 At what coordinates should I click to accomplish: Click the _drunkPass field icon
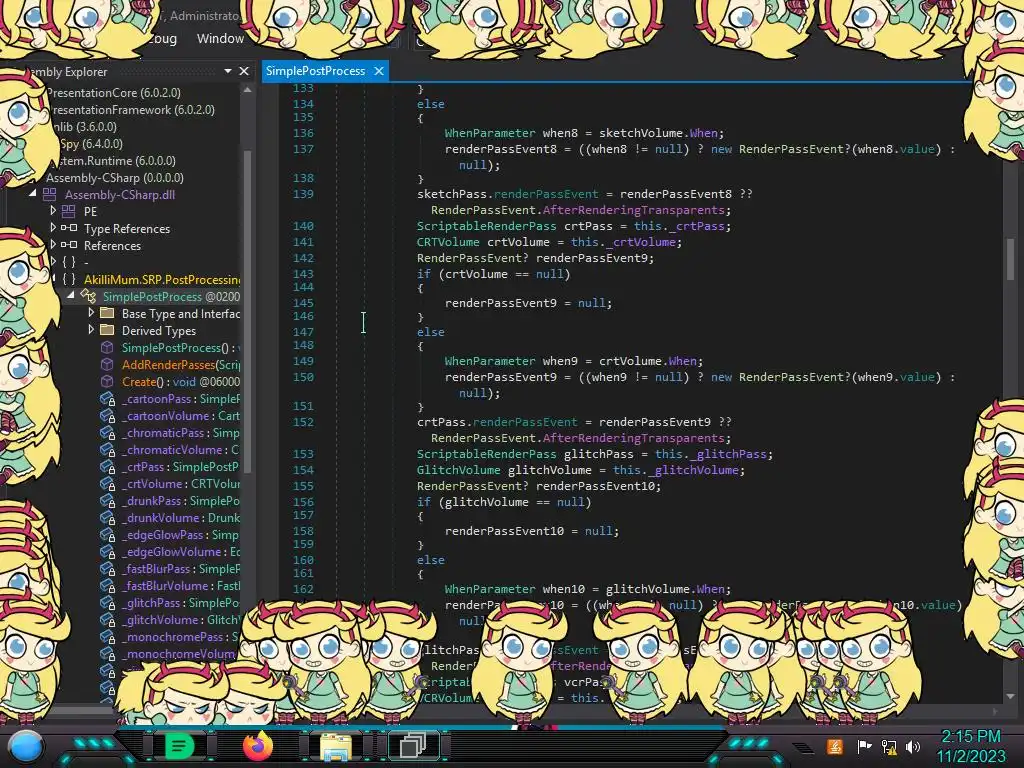pyautogui.click(x=107, y=501)
